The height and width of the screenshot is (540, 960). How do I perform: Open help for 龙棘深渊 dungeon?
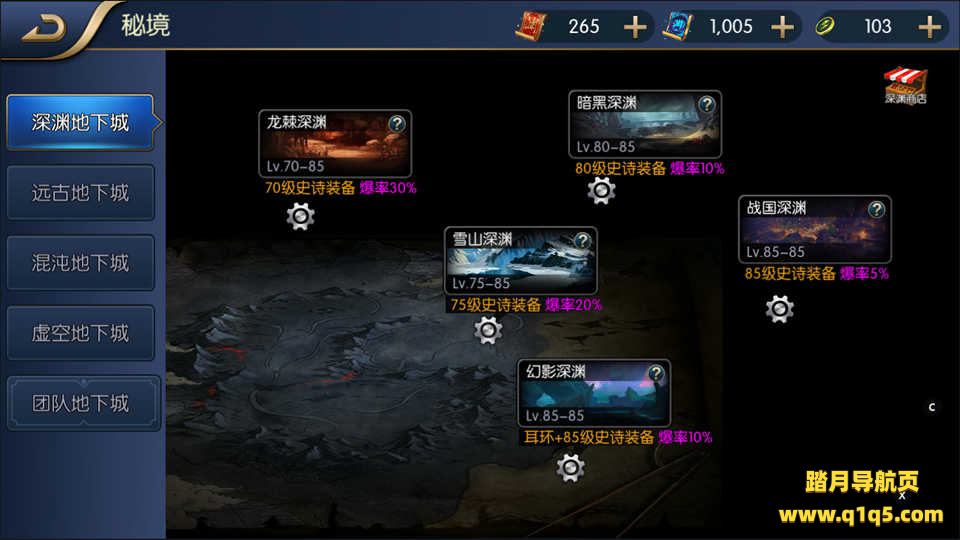(397, 124)
